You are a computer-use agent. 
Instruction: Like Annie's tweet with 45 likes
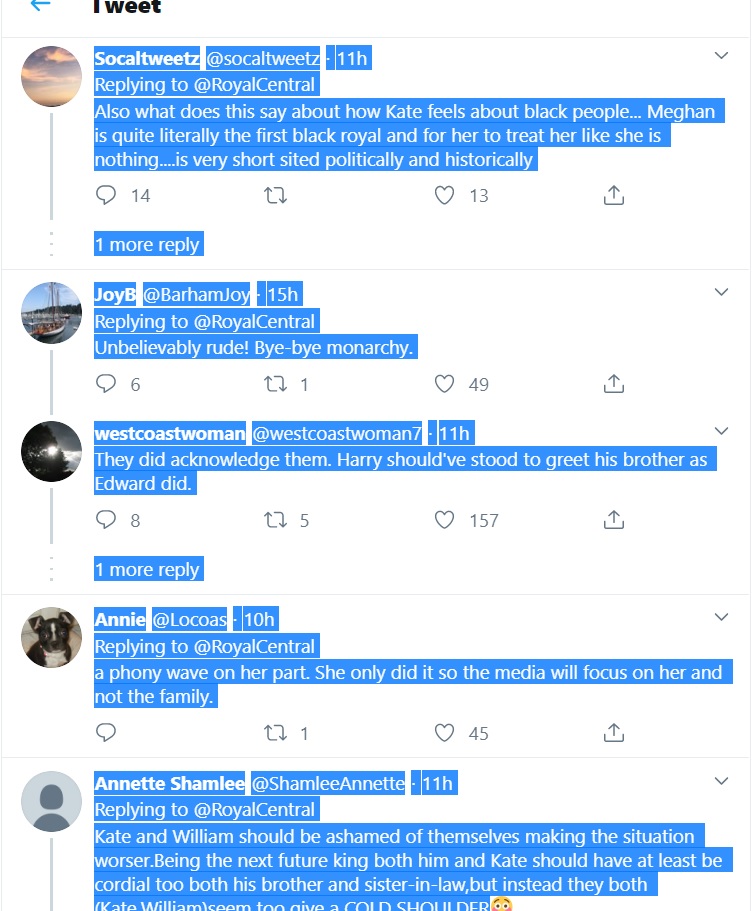point(445,733)
